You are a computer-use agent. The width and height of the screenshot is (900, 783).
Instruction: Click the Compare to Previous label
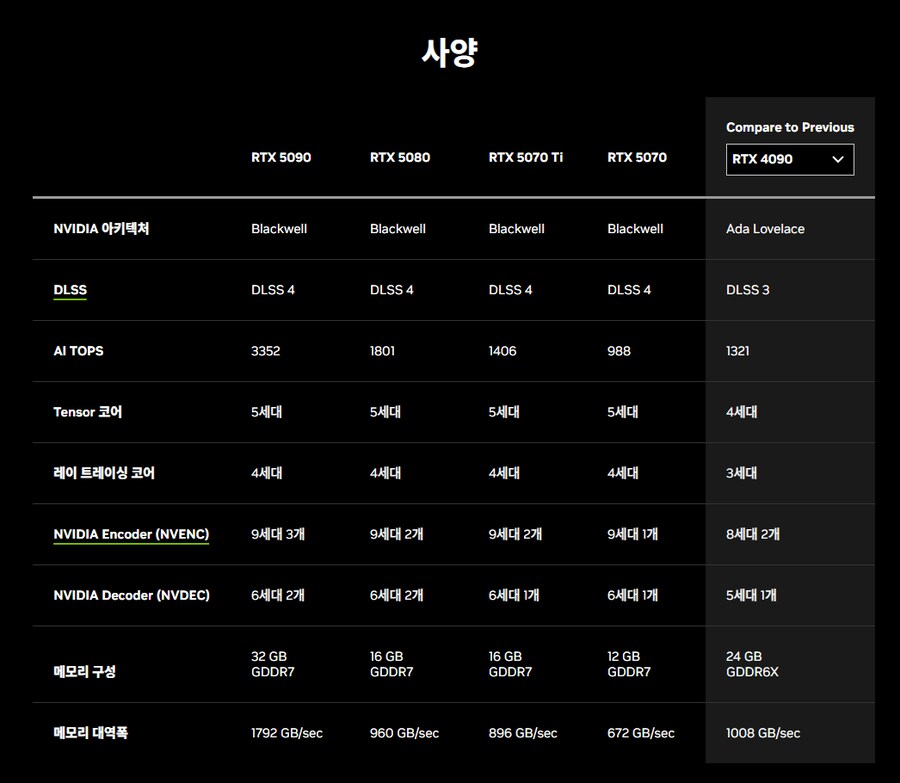click(790, 127)
